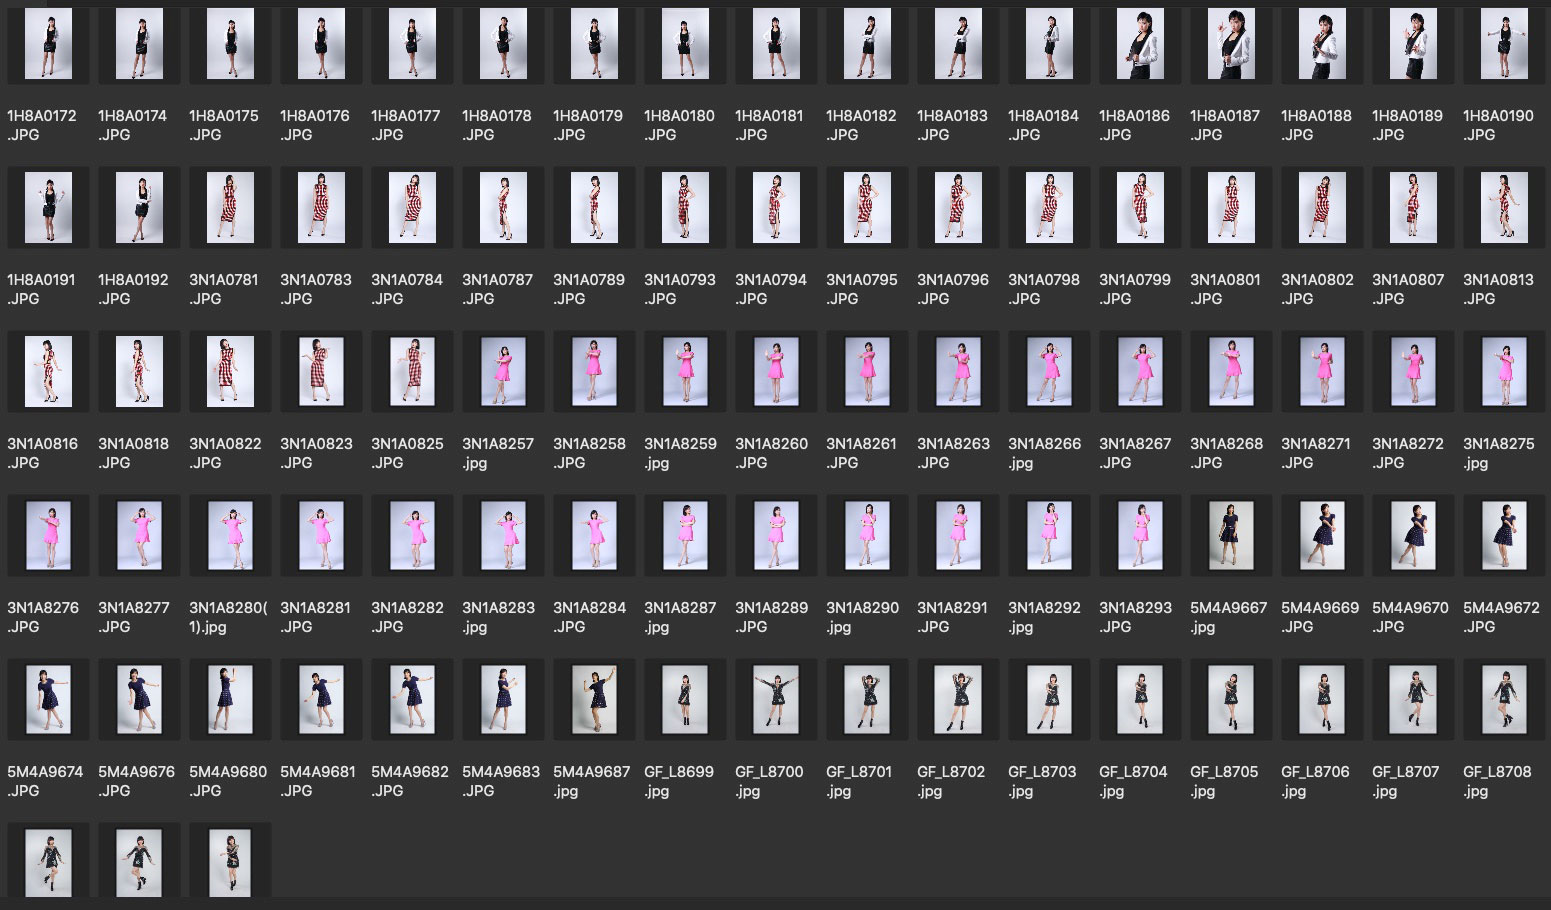Open the 3N1A8257.jpg pink dress thumbnail
Viewport: 1551px width, 910px height.
(503, 372)
